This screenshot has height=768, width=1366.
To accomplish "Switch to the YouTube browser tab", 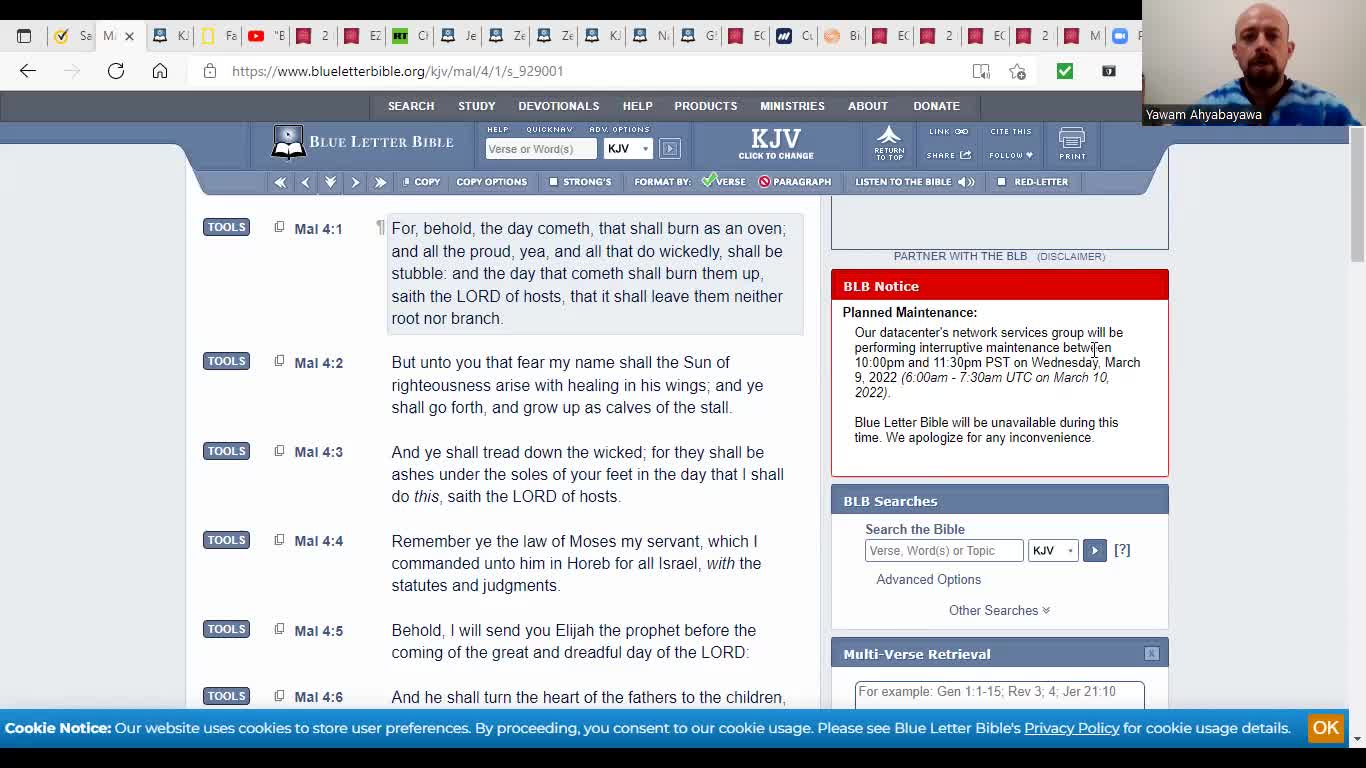I will tap(267, 36).
